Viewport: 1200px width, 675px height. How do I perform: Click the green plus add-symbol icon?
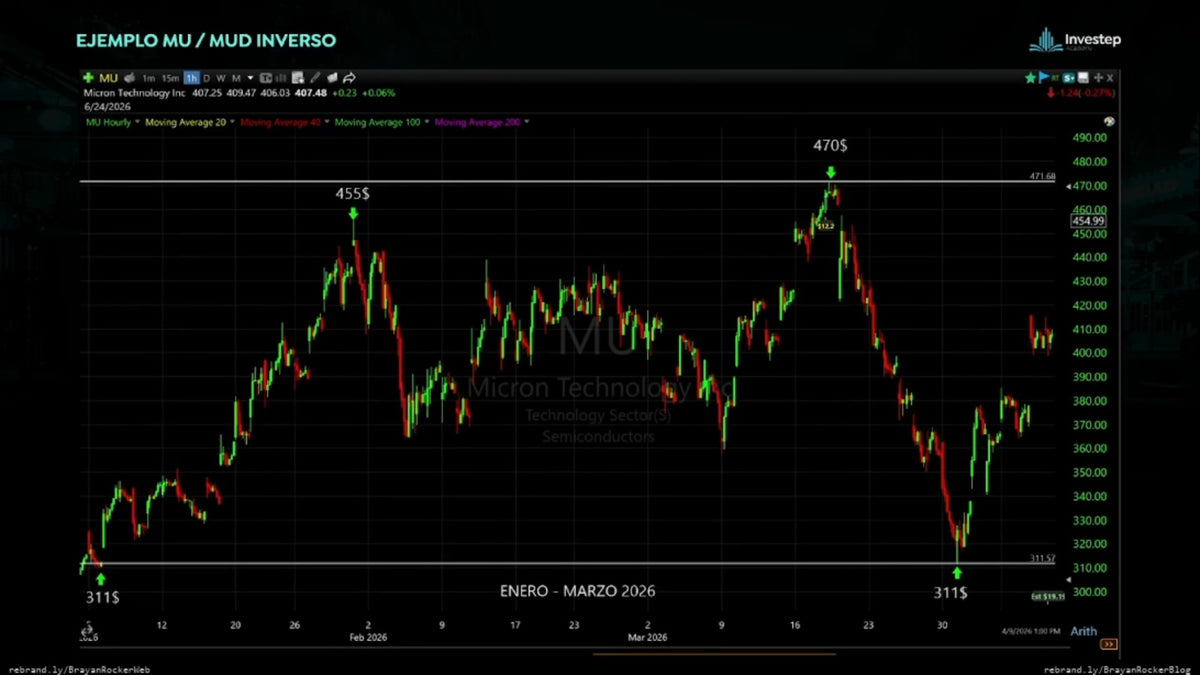point(88,78)
